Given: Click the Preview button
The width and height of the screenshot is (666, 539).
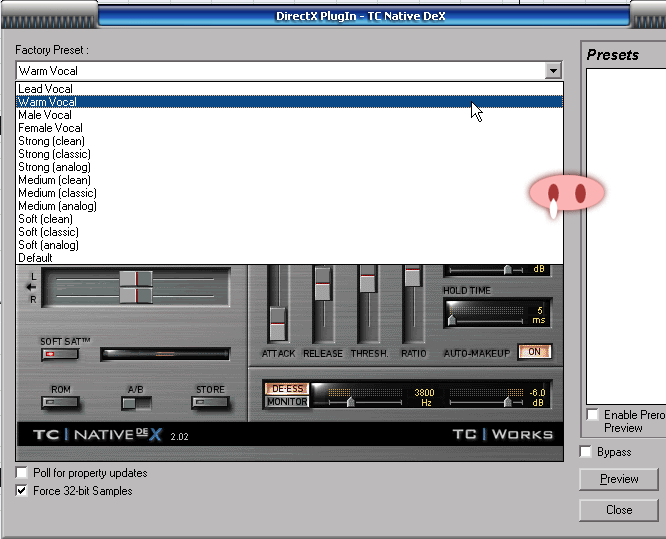Looking at the screenshot, I should pyautogui.click(x=619, y=479).
